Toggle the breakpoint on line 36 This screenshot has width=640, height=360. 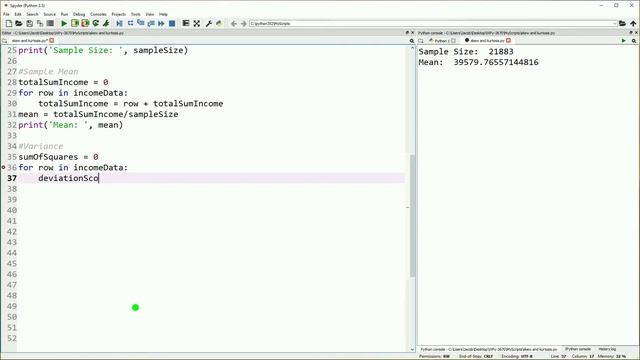point(4,167)
